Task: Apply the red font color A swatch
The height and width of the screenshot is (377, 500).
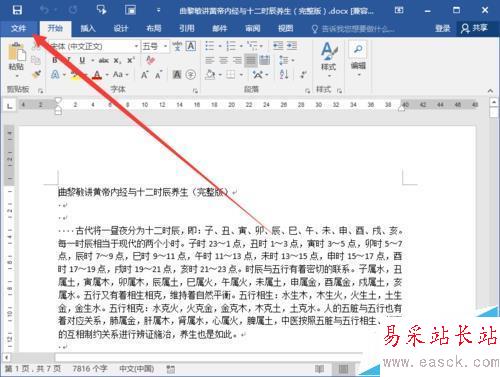Action: point(97,75)
